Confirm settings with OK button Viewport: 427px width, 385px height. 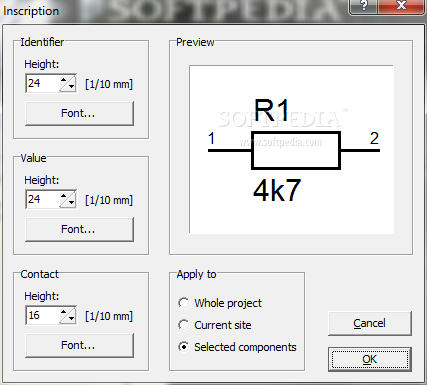point(370,359)
